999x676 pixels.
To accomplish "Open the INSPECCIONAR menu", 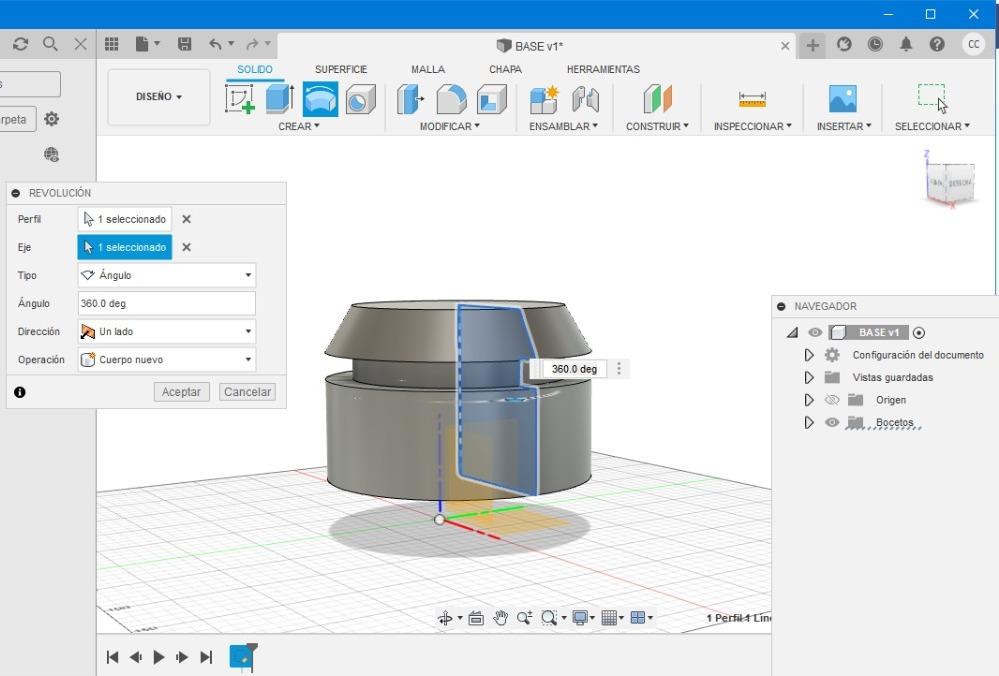I will (x=752, y=126).
